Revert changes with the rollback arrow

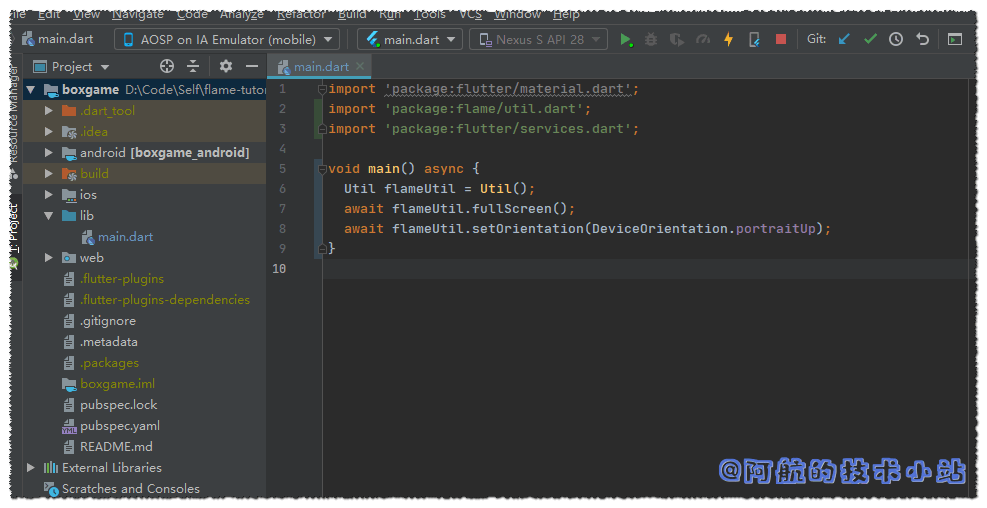[x=922, y=40]
